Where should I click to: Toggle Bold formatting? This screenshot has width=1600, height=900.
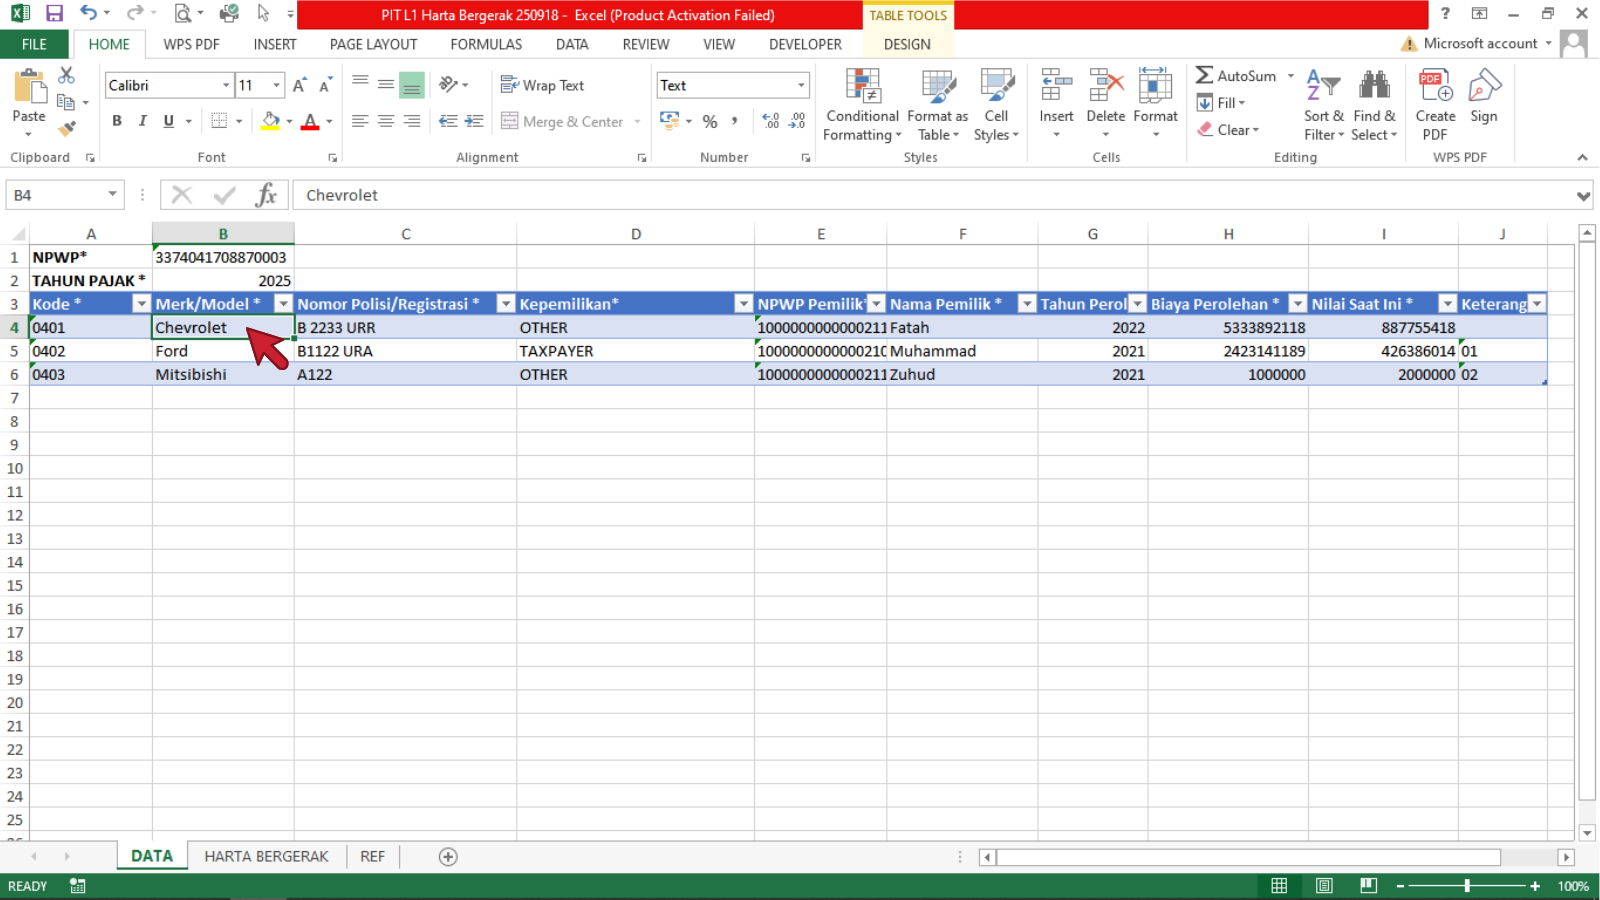(x=117, y=121)
